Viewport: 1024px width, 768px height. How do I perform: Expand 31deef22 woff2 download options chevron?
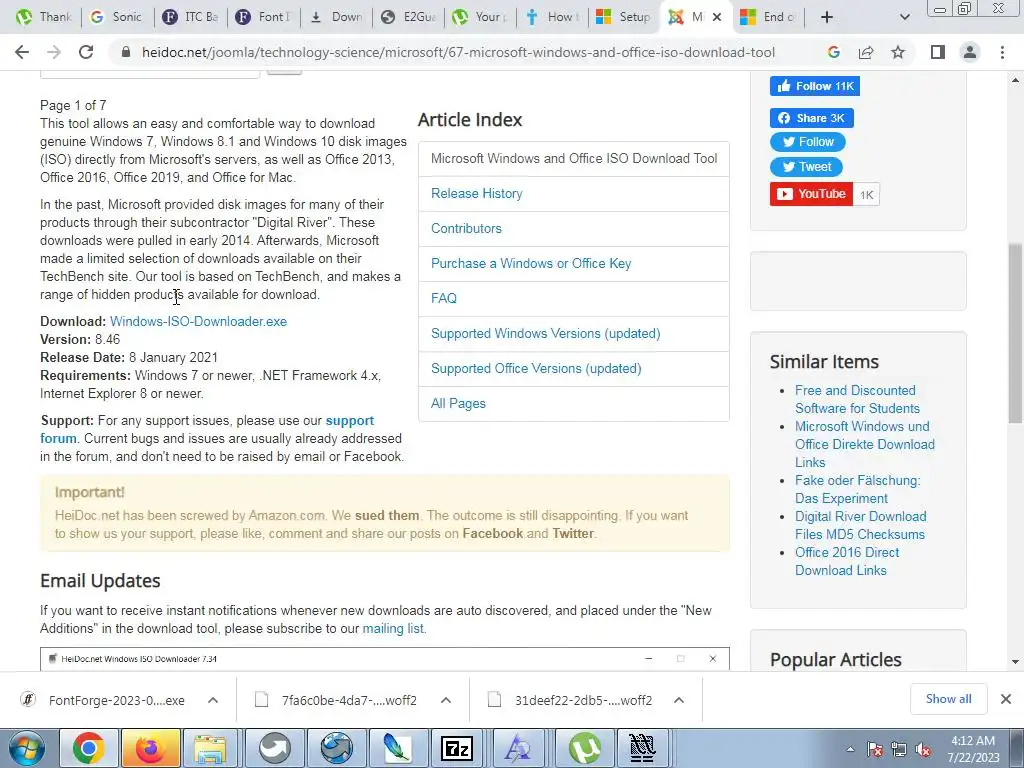point(679,700)
